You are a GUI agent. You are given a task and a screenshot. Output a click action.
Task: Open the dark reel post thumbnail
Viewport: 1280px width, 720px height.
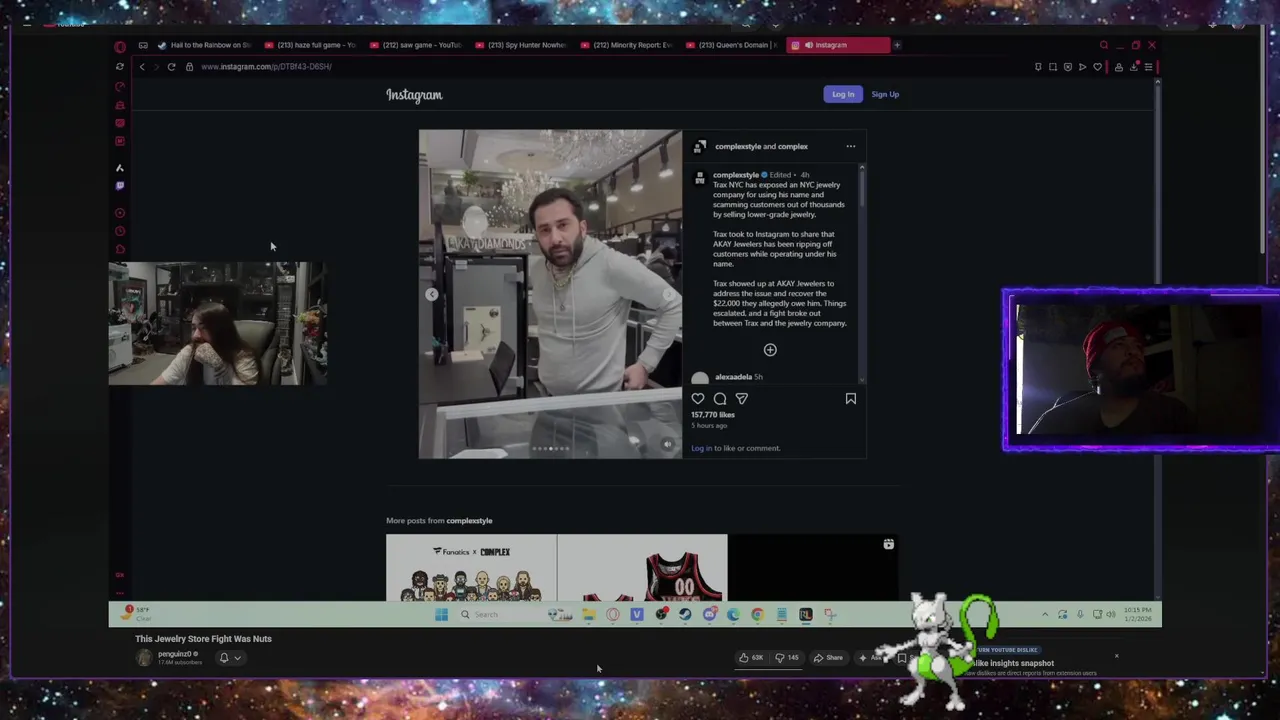(x=813, y=568)
